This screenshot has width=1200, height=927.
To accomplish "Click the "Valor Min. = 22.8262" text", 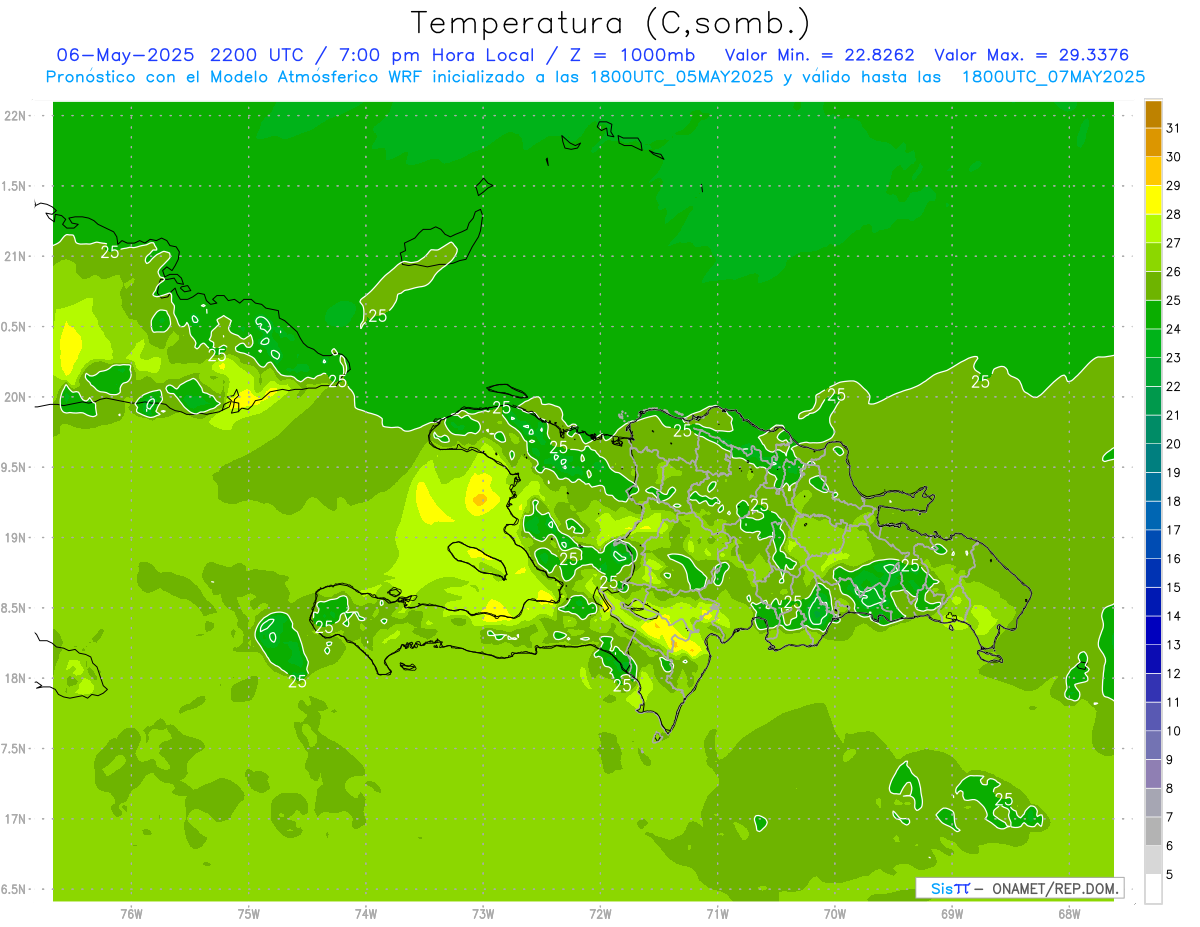I will click(819, 55).
